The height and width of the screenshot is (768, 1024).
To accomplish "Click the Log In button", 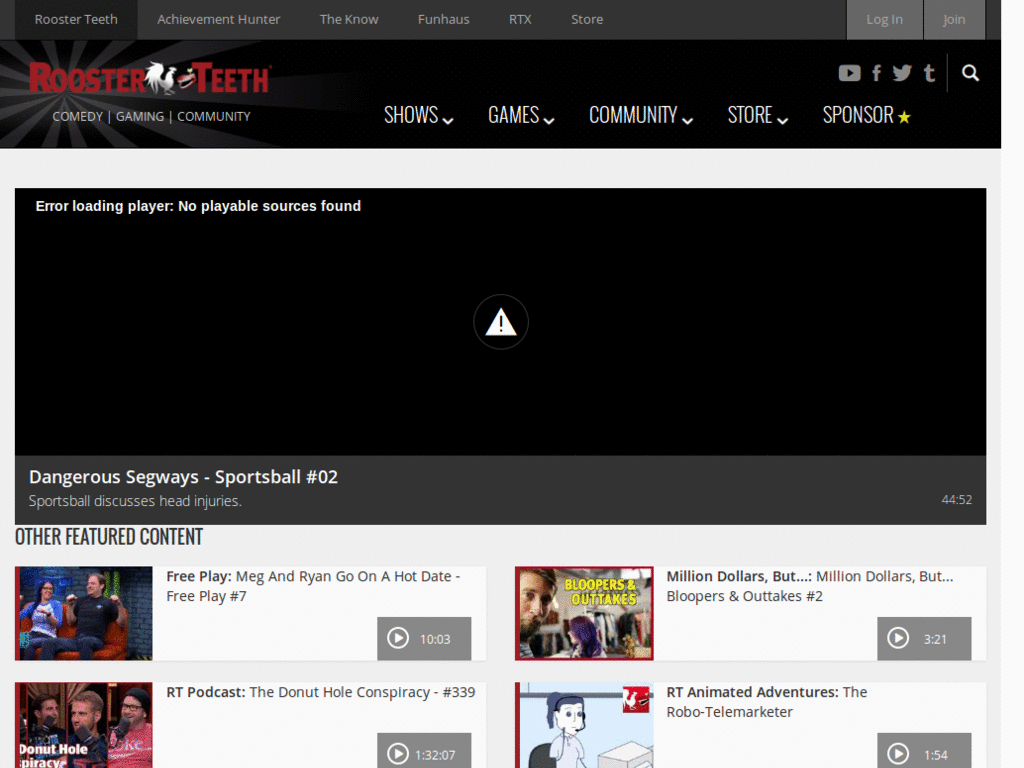I will [x=884, y=20].
